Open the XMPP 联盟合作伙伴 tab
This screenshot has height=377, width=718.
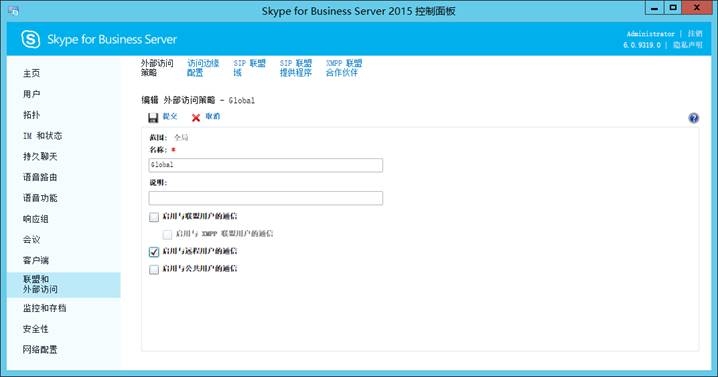[x=344, y=68]
